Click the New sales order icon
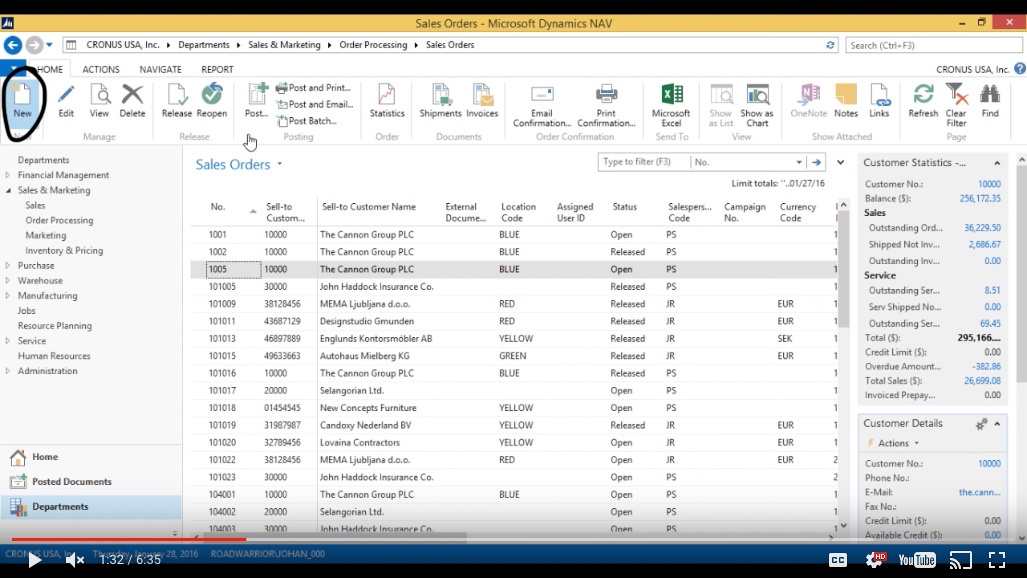 click(22, 100)
